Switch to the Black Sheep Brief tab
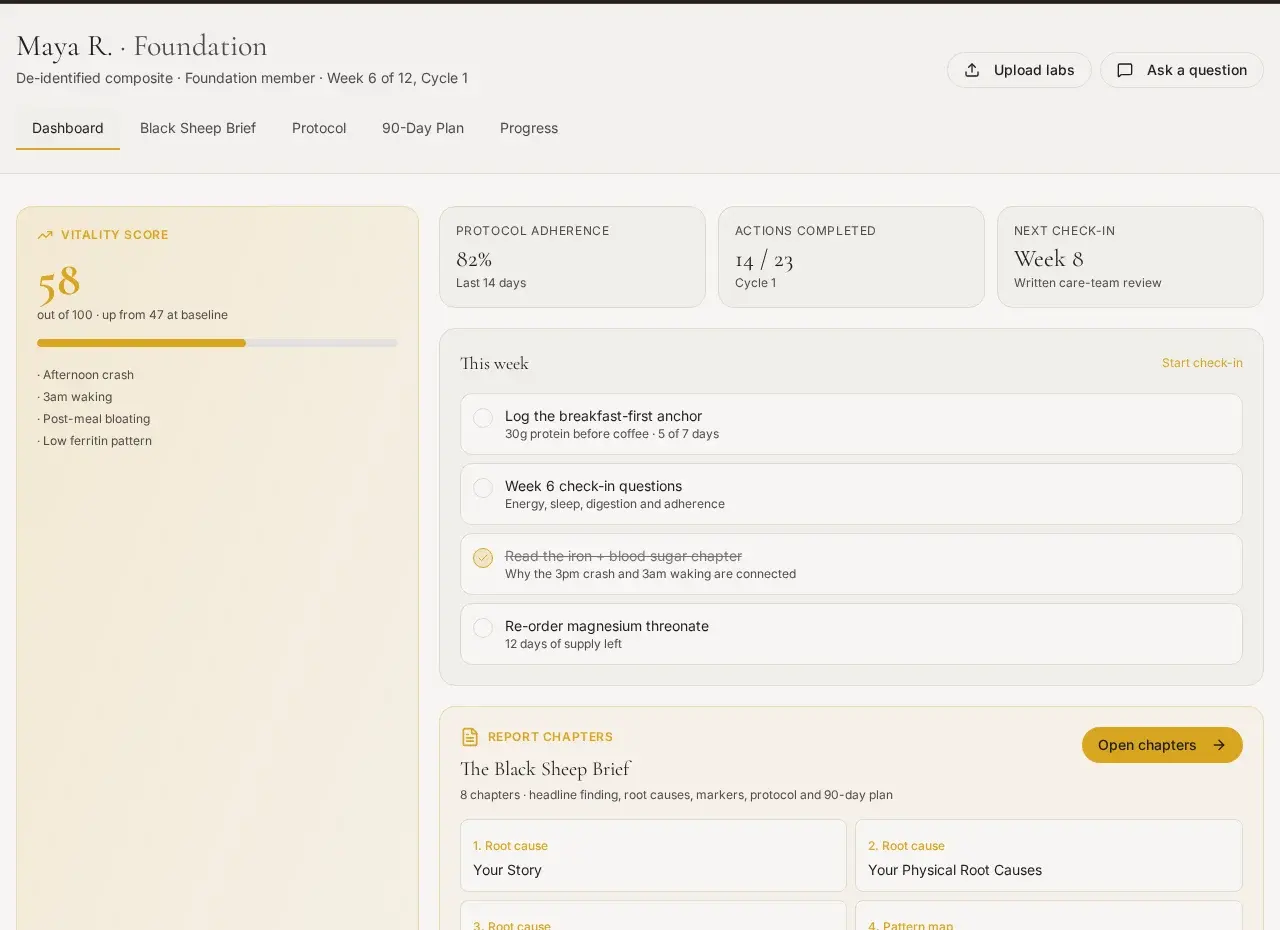1280x930 pixels. tap(198, 128)
